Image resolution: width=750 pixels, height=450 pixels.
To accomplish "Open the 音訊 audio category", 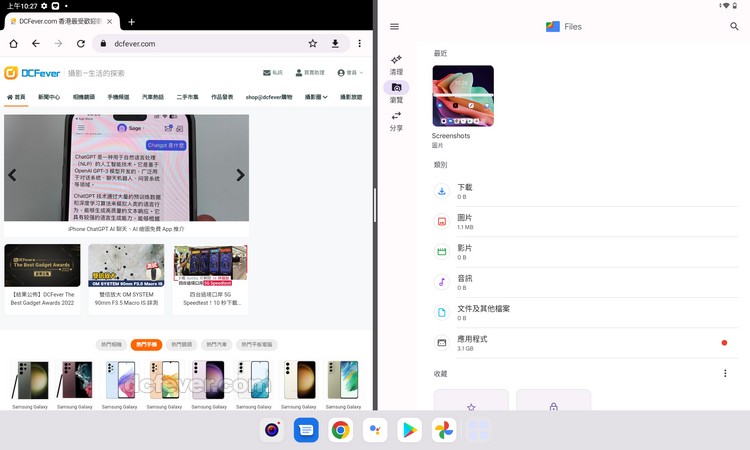I will pos(585,282).
